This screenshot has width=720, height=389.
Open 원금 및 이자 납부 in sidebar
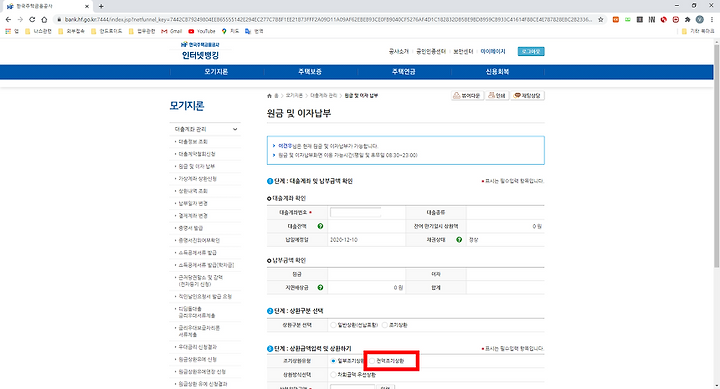(197, 166)
